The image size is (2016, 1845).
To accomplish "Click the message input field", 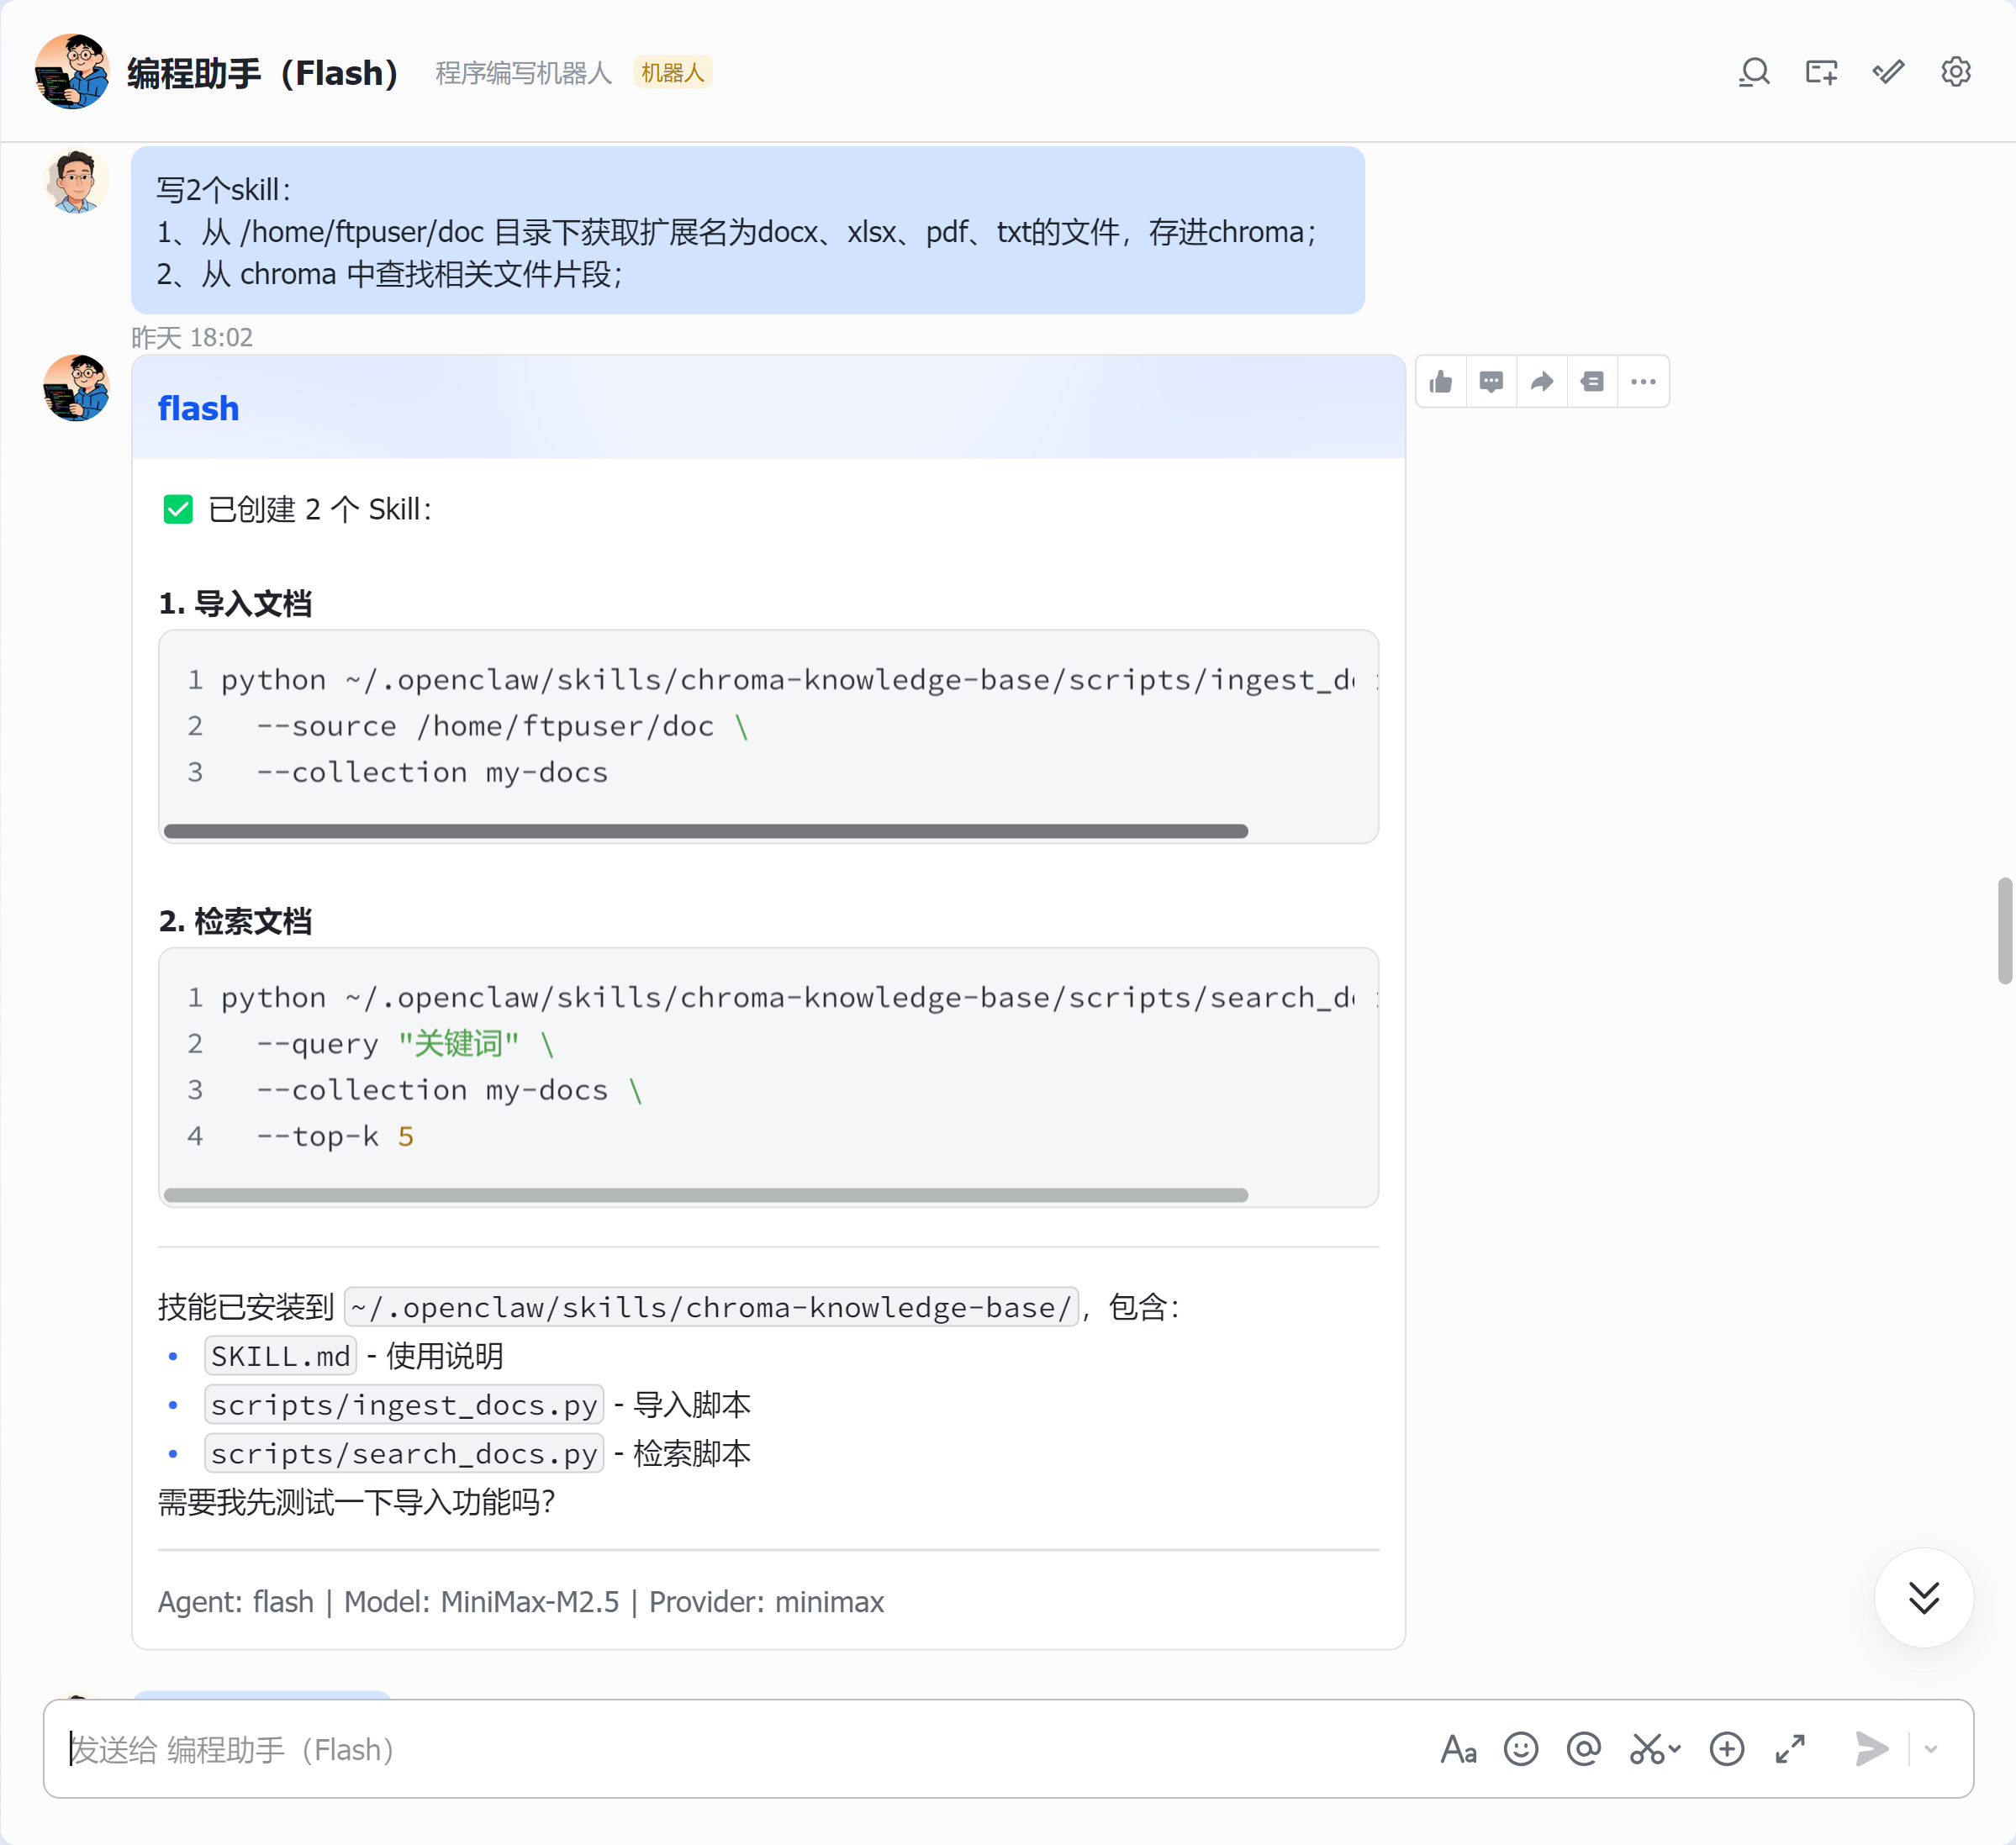I will tap(740, 1749).
